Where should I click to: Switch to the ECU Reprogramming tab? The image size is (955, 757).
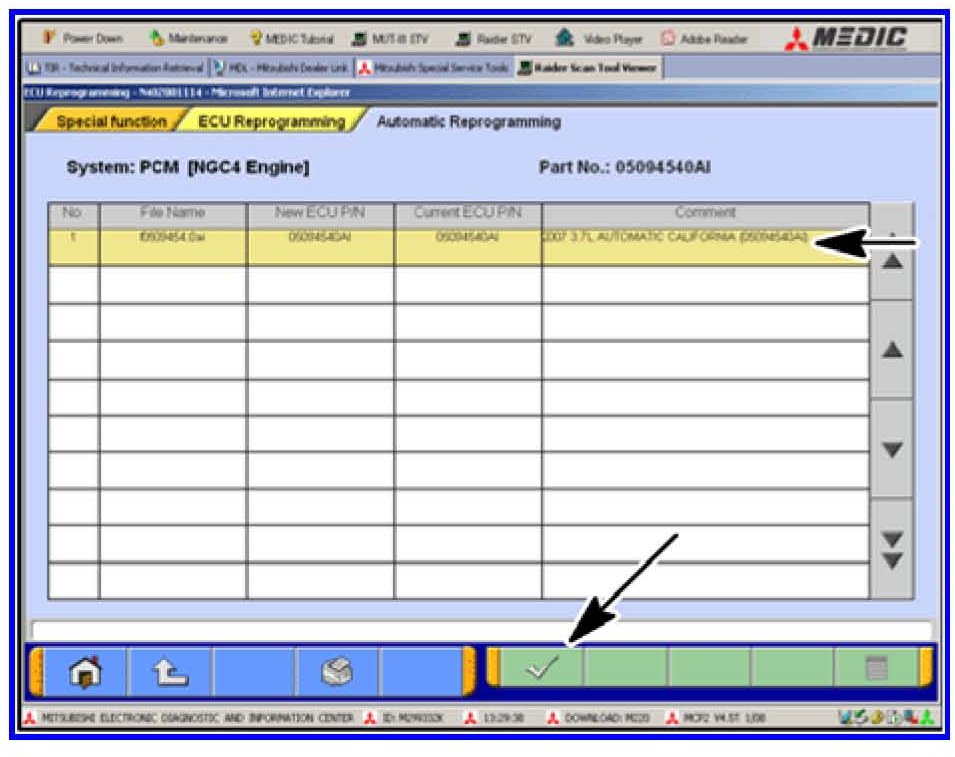click(270, 122)
